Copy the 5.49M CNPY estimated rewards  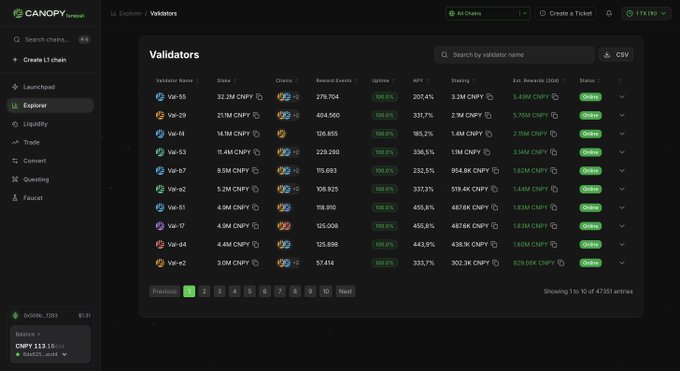[555, 97]
